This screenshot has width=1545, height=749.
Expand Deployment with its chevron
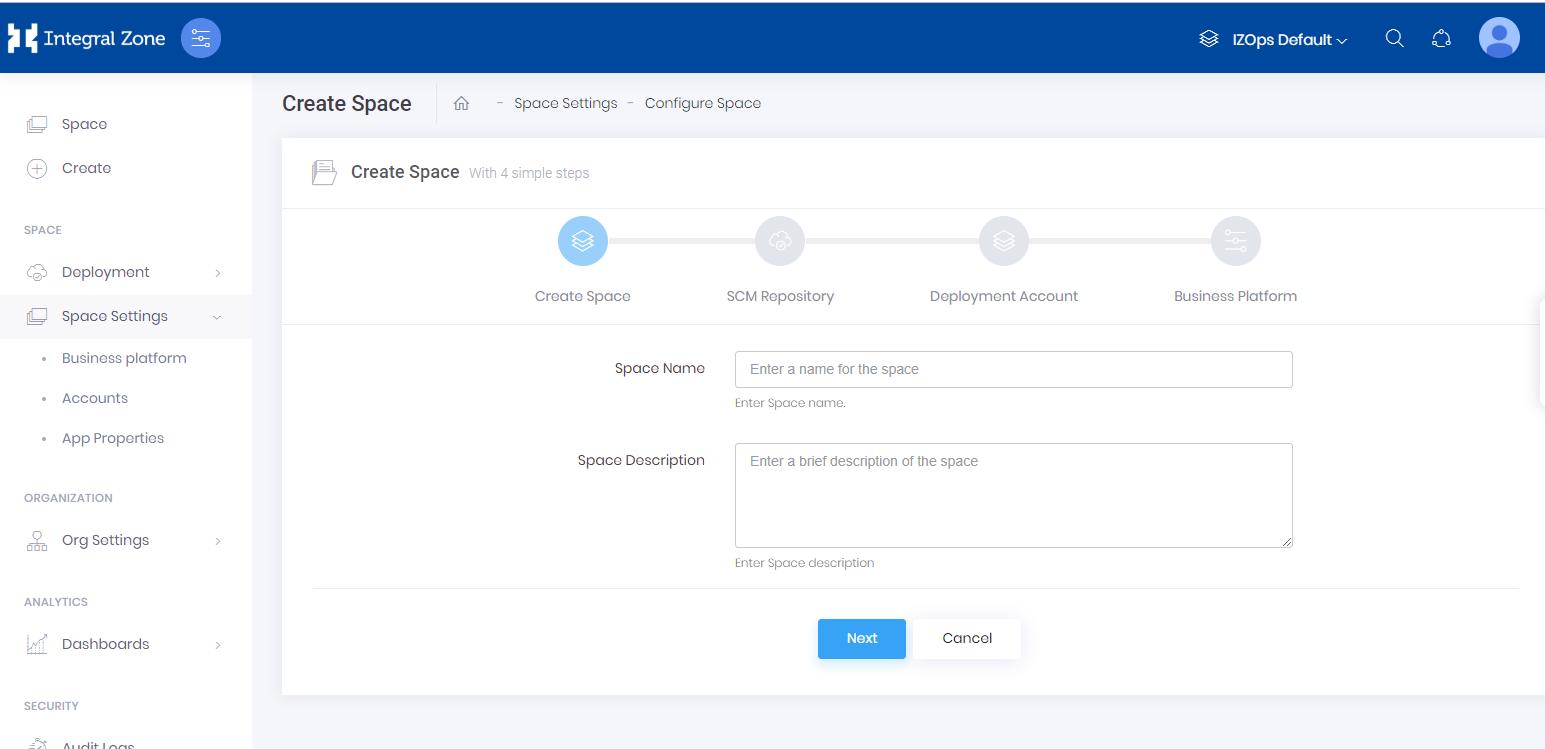218,273
